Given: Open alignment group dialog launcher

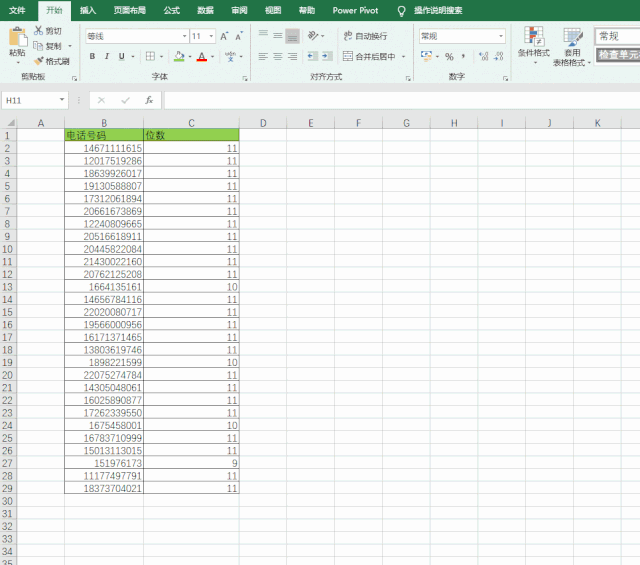Looking at the screenshot, I should click(408, 78).
